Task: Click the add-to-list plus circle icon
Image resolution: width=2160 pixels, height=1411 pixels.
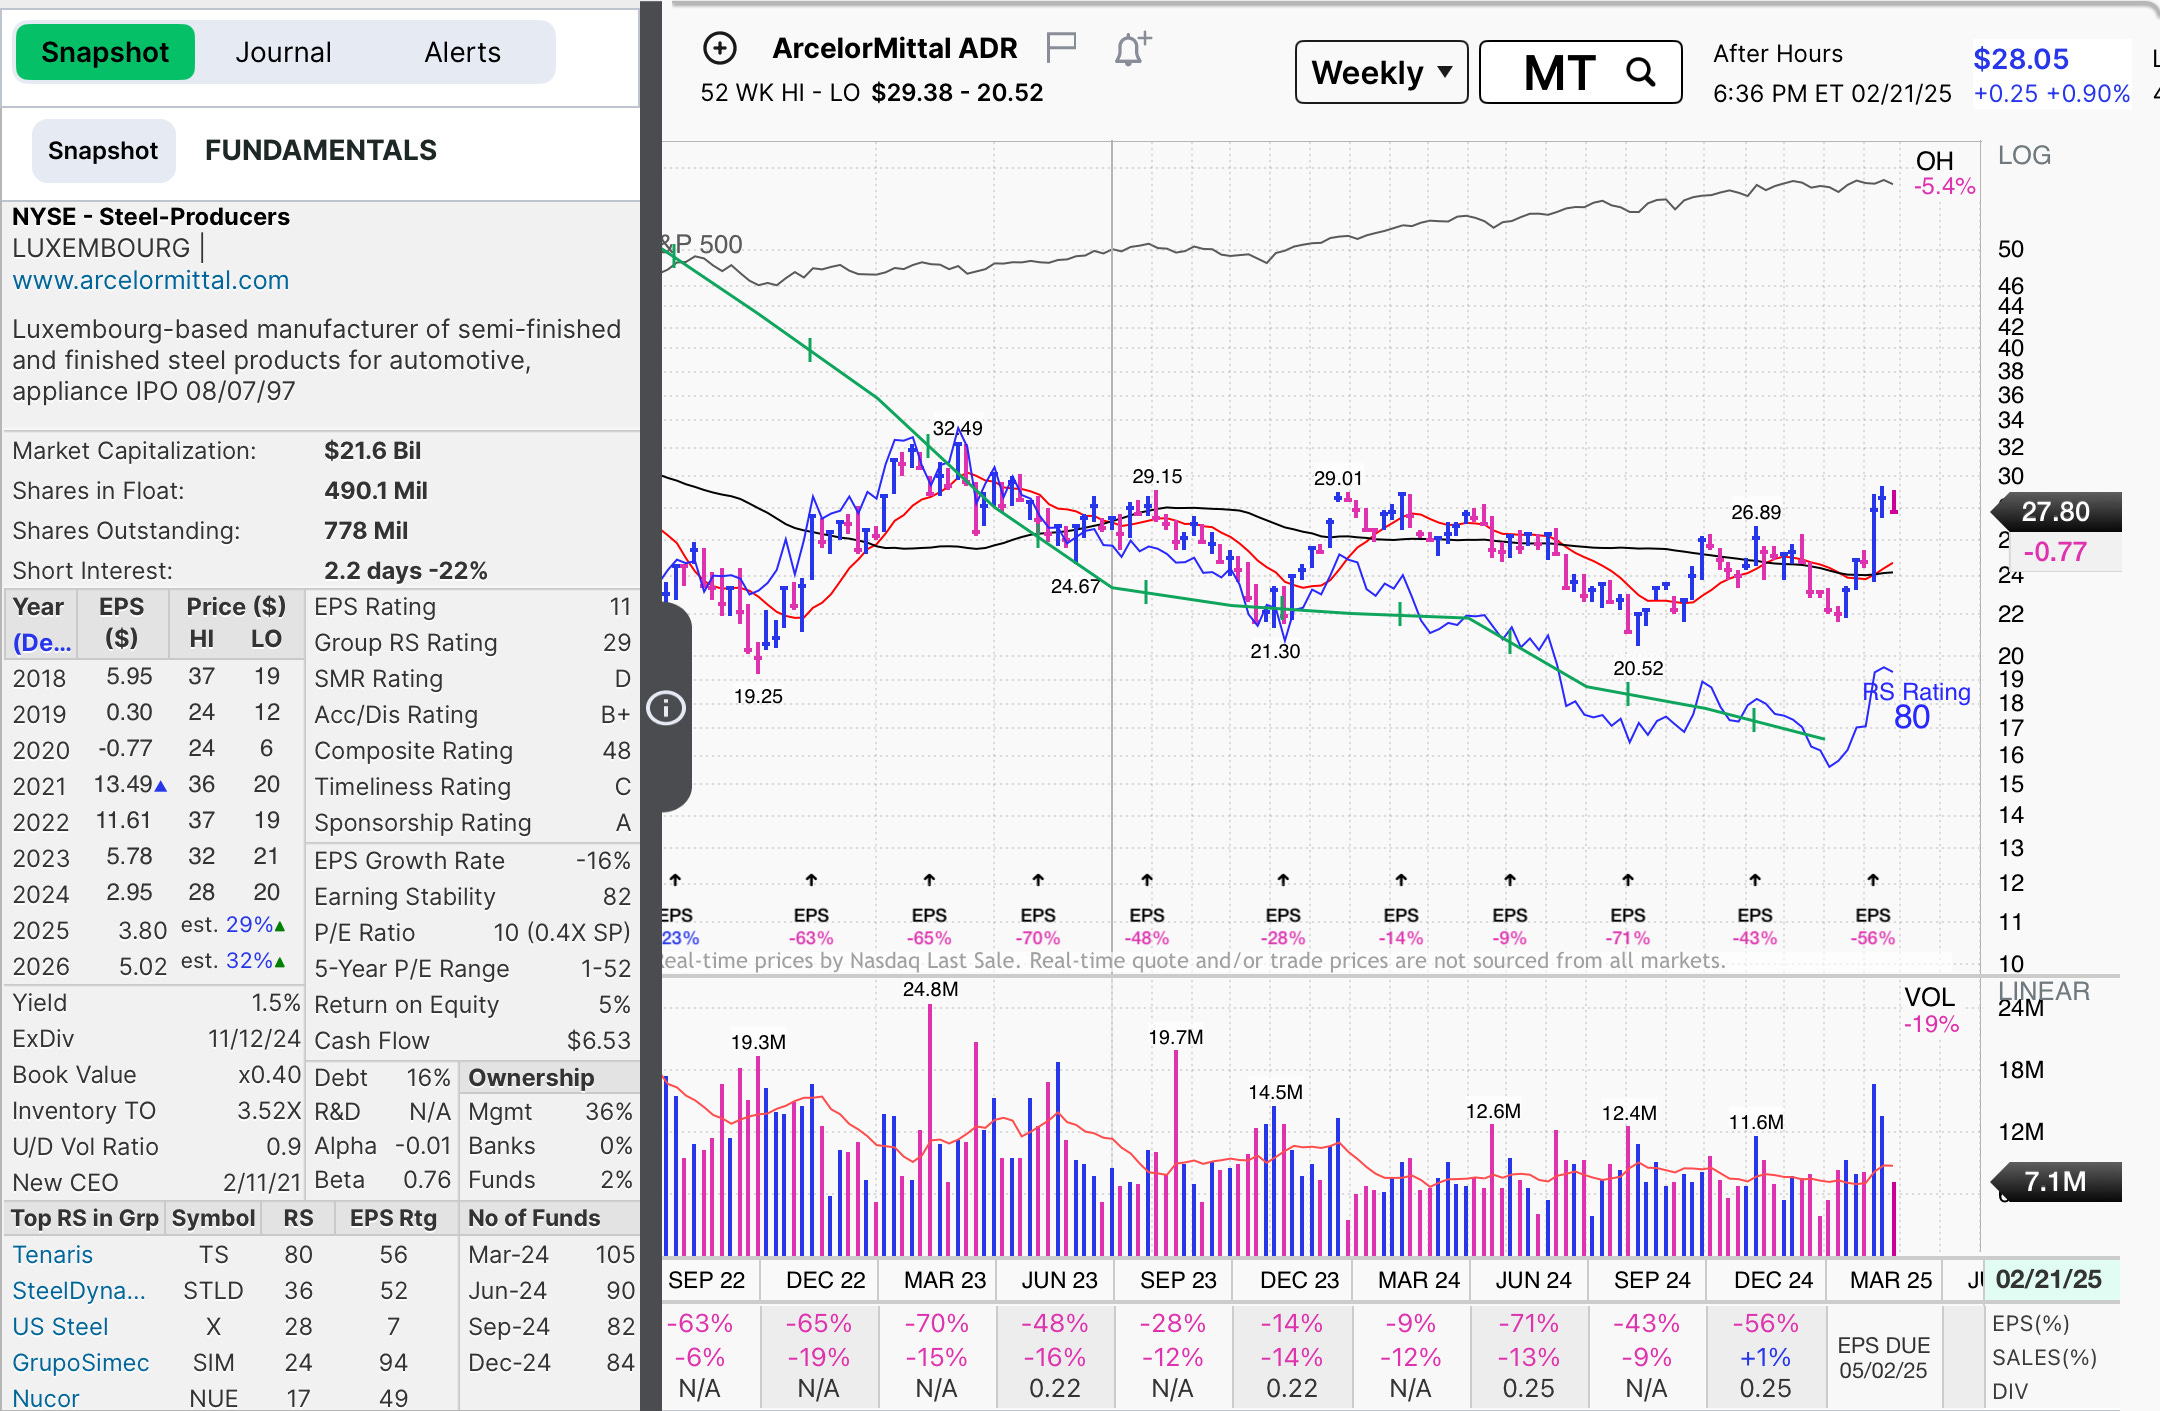Action: pyautogui.click(x=720, y=48)
